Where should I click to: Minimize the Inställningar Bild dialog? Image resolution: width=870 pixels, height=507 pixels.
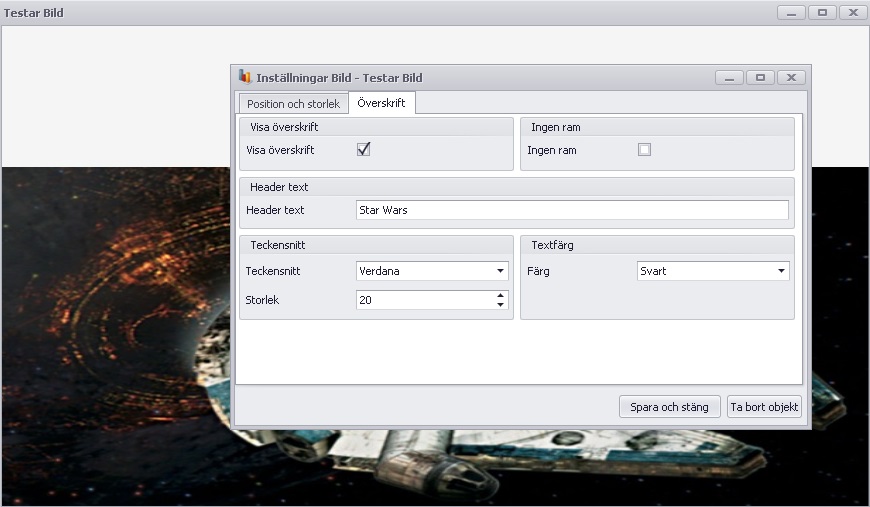(729, 78)
